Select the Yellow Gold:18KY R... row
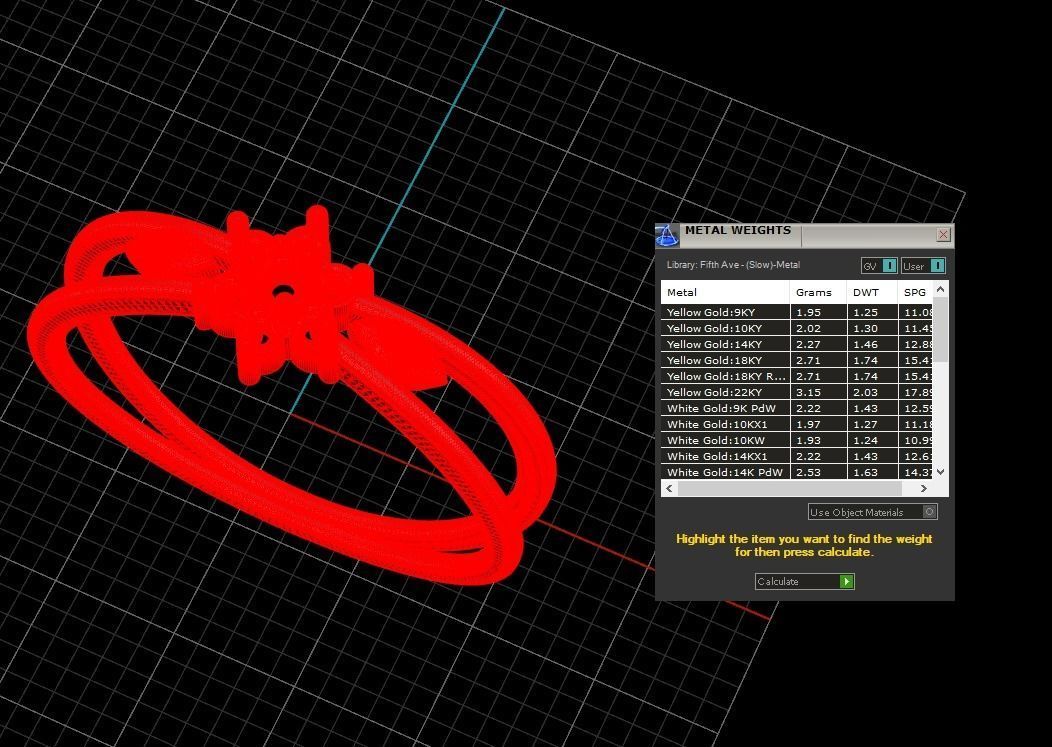This screenshot has width=1052, height=747. click(x=796, y=377)
